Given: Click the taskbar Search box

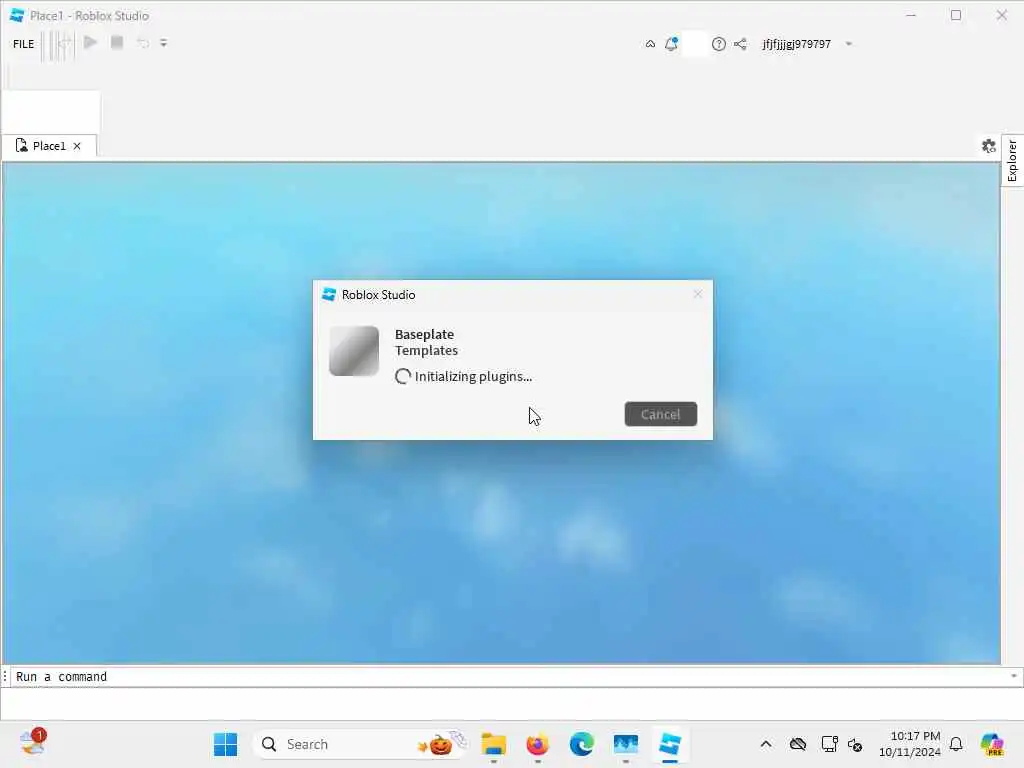Looking at the screenshot, I should 360,744.
